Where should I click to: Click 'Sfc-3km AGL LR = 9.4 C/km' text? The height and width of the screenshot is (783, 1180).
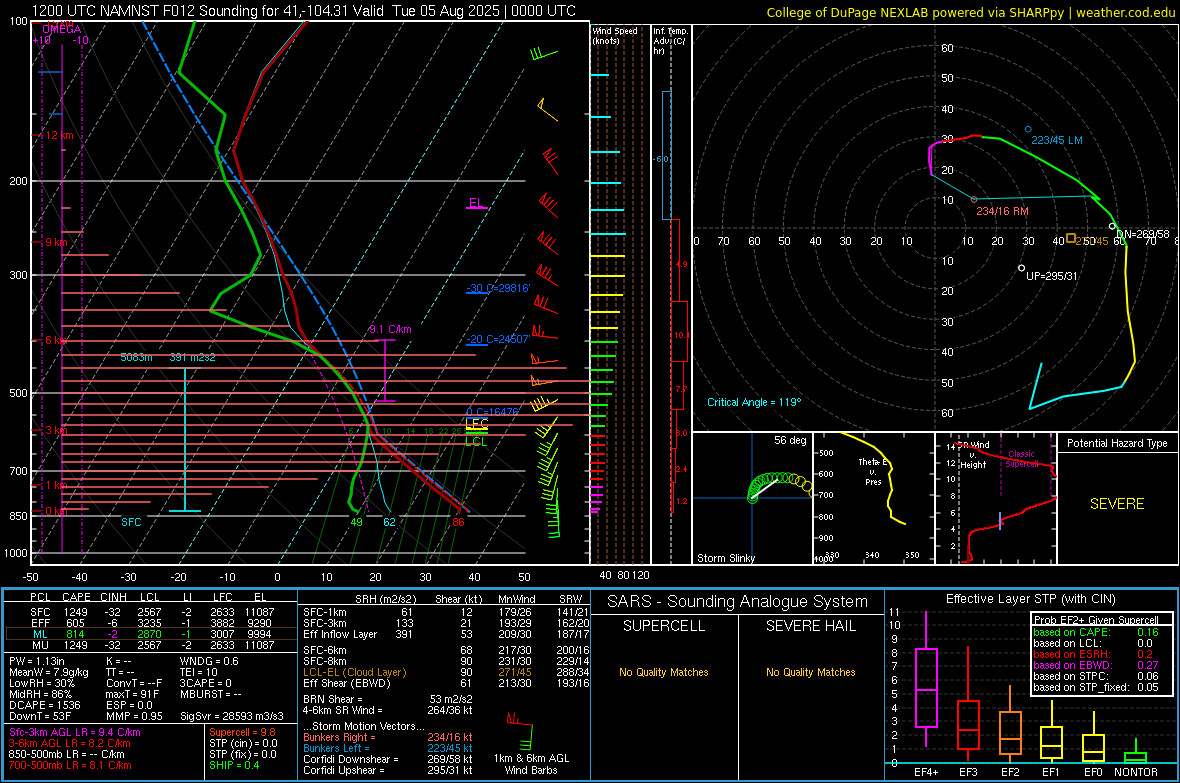point(75,732)
